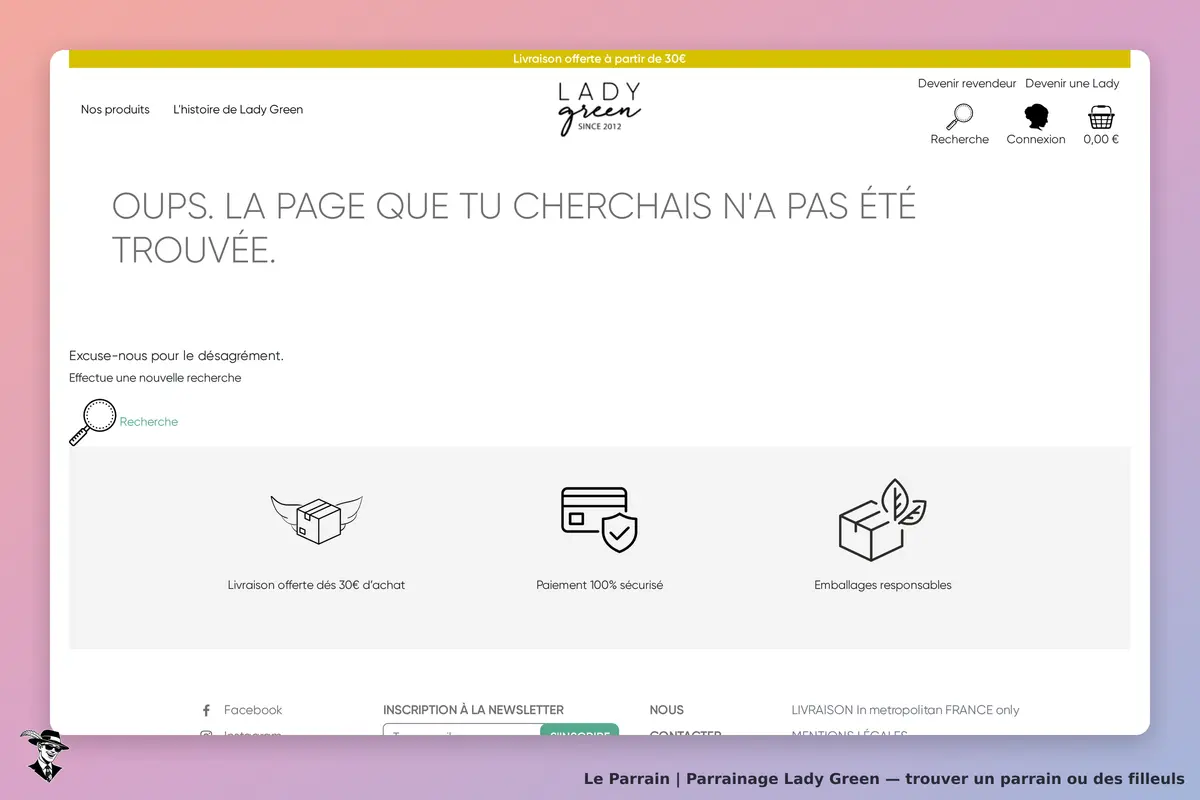Open the shopping basket icon
Image resolution: width=1200 pixels, height=800 pixels.
[x=1101, y=117]
